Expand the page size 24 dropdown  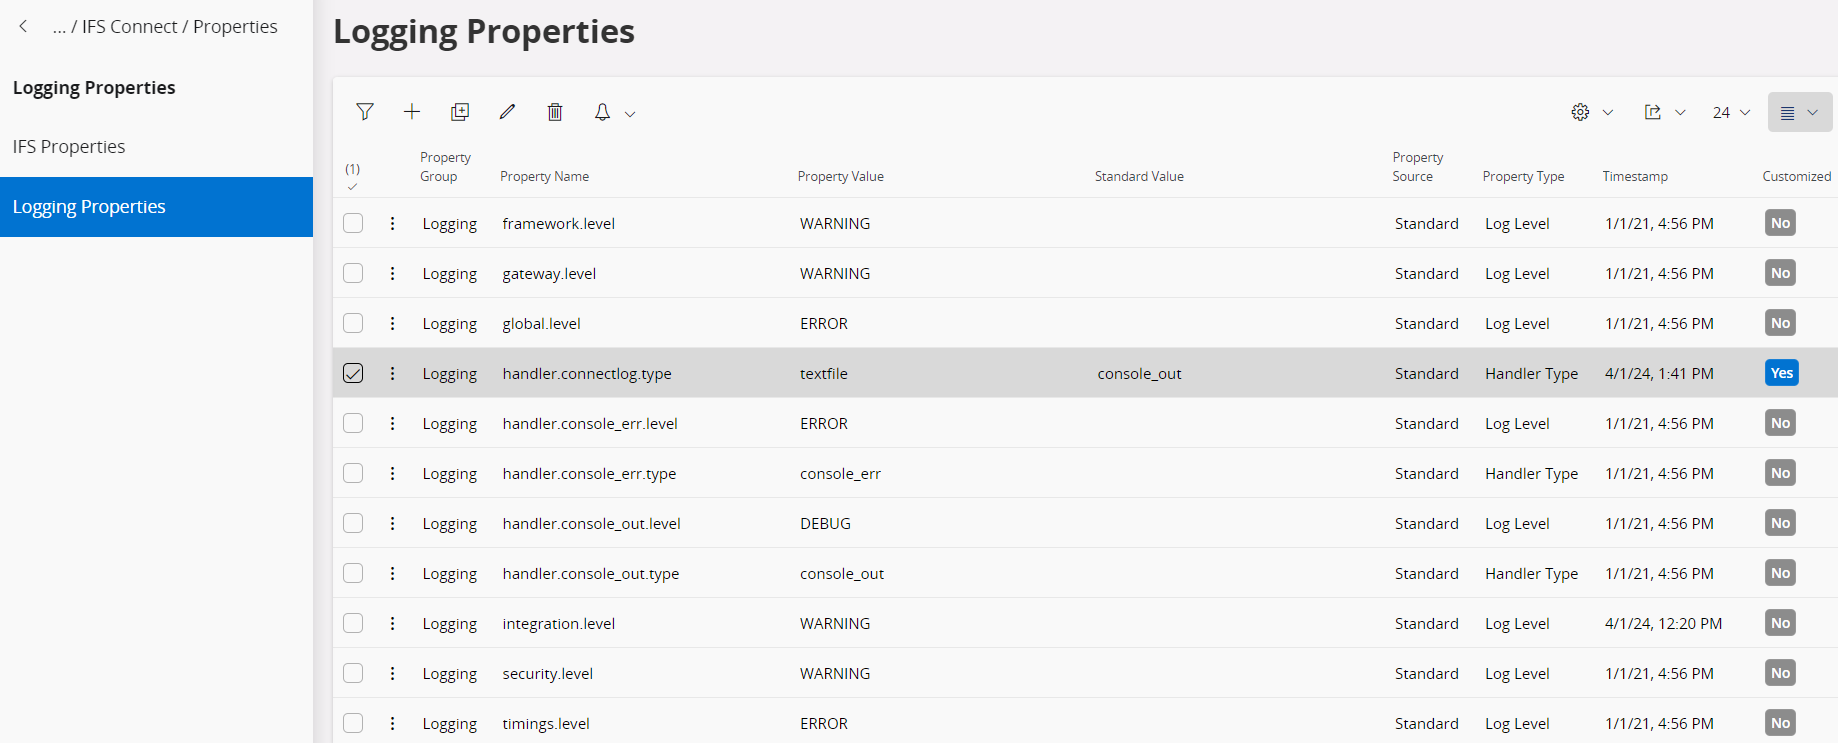[x=1731, y=112]
